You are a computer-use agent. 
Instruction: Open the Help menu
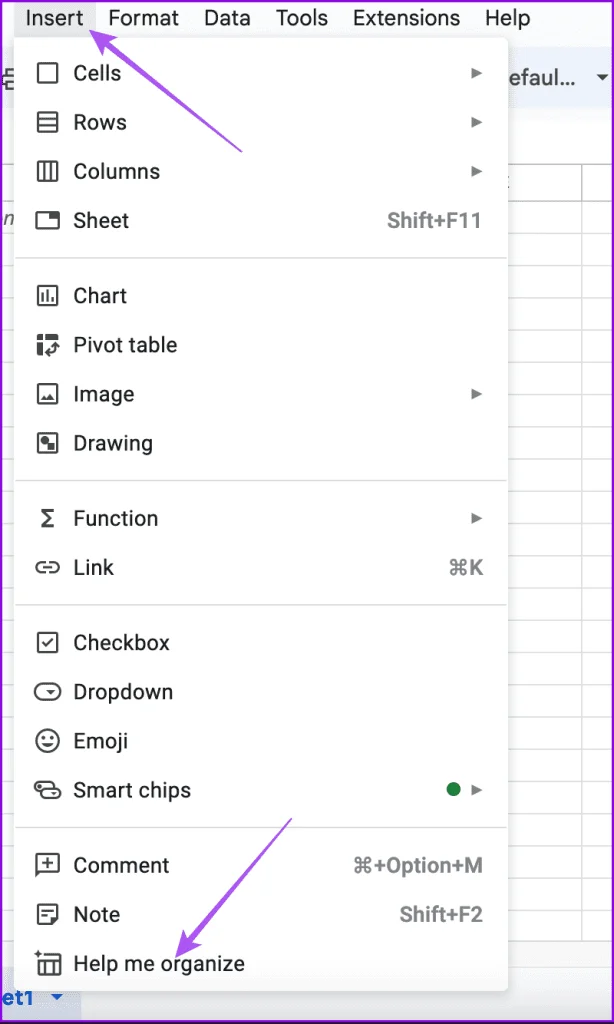507,18
